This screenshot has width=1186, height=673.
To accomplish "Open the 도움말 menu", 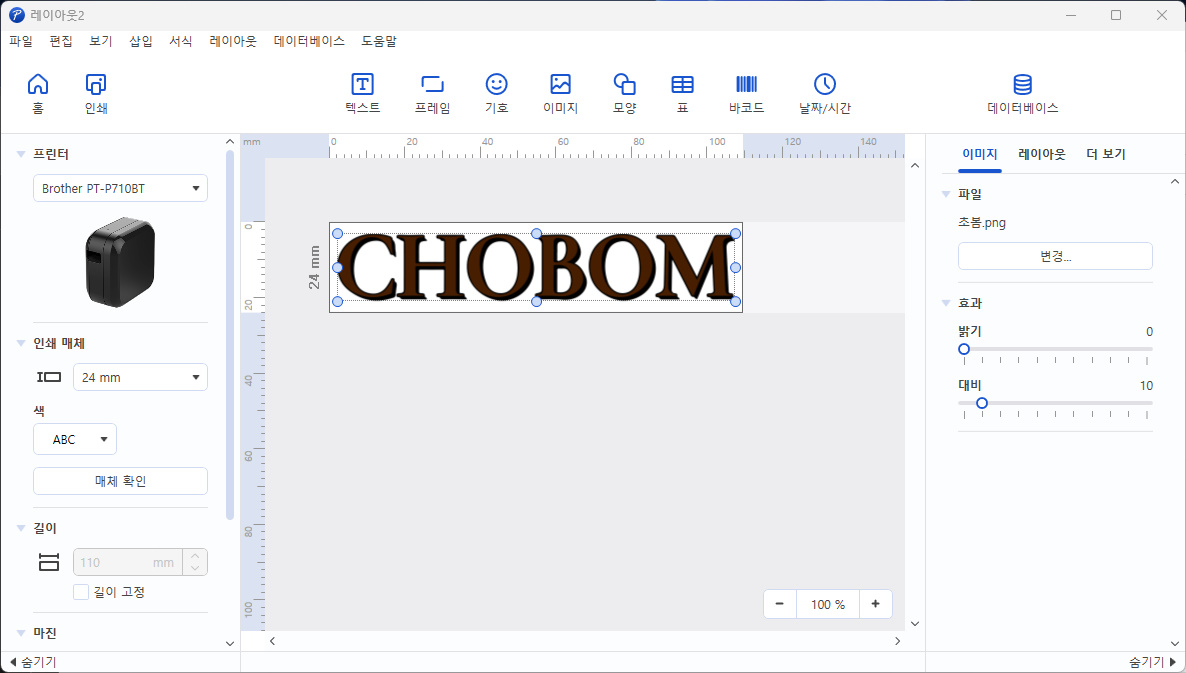I will (x=379, y=41).
